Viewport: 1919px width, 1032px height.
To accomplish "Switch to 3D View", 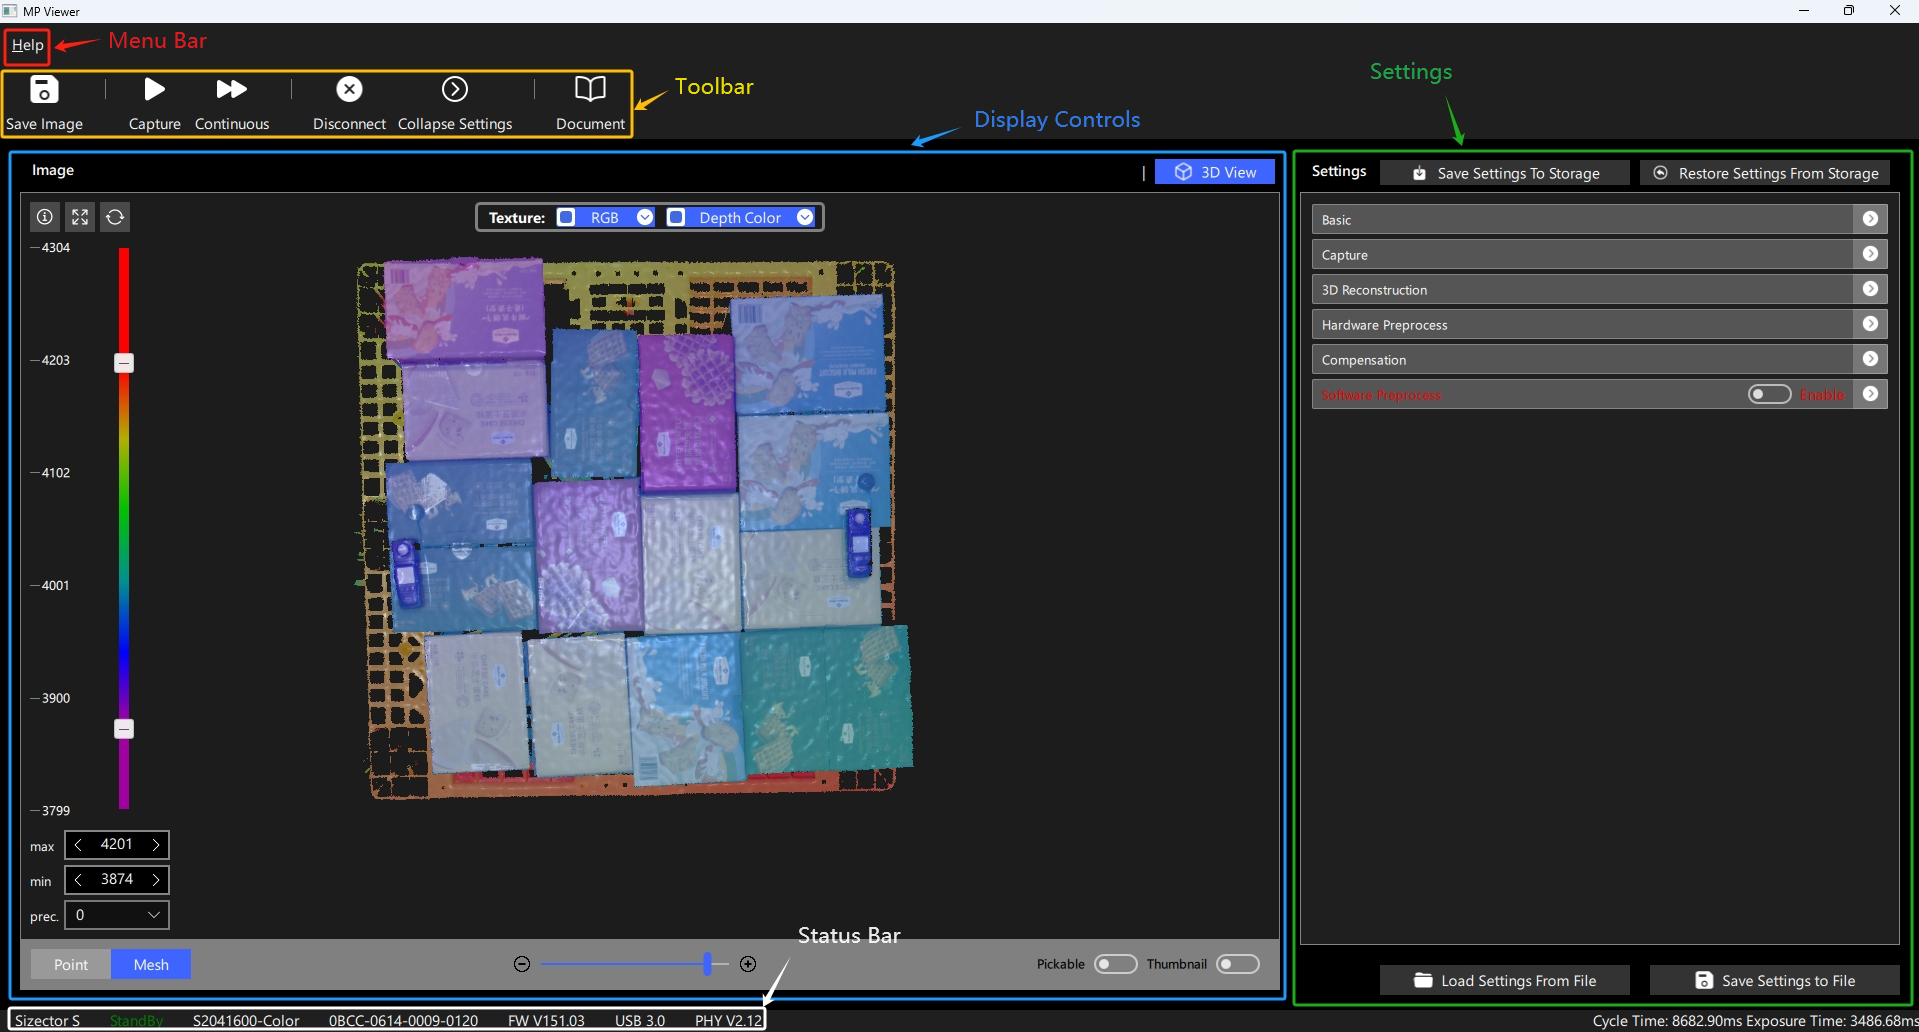I will 1215,172.
